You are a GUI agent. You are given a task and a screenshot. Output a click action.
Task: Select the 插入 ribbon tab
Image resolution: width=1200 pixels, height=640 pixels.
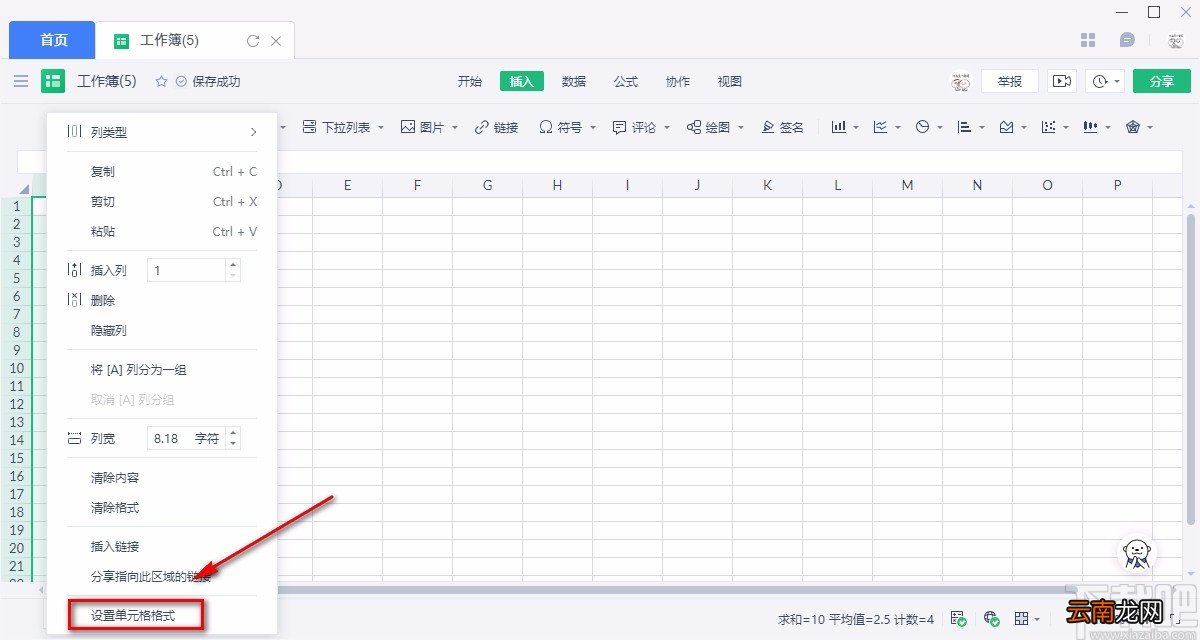click(522, 82)
